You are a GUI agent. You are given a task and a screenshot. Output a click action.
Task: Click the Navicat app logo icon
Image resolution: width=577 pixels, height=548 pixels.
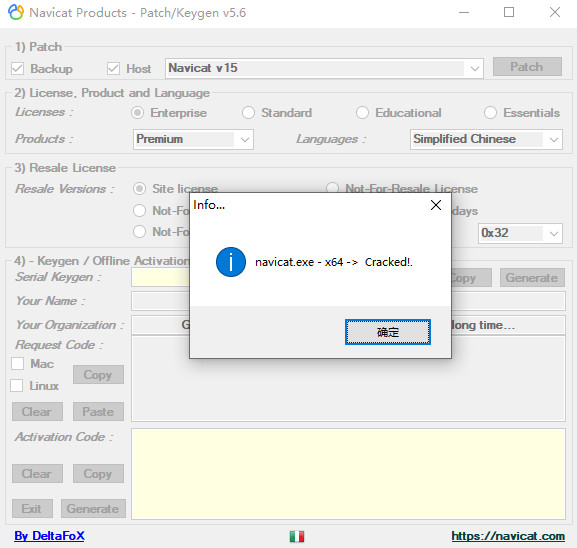(x=16, y=13)
